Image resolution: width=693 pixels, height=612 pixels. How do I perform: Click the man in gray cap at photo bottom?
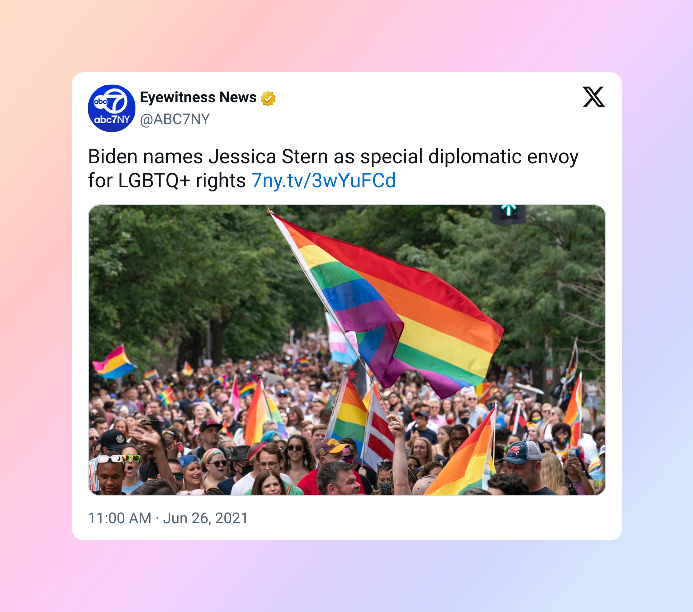[x=525, y=467]
